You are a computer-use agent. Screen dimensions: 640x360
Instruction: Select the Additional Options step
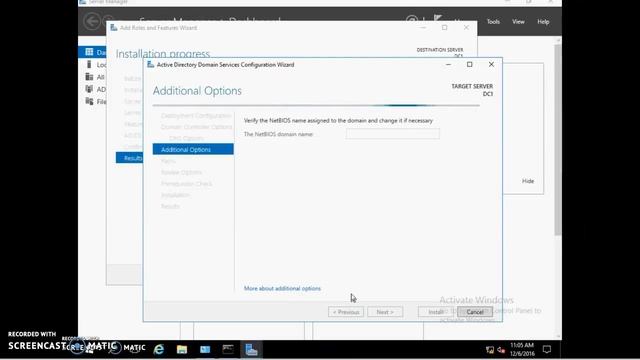coord(193,149)
